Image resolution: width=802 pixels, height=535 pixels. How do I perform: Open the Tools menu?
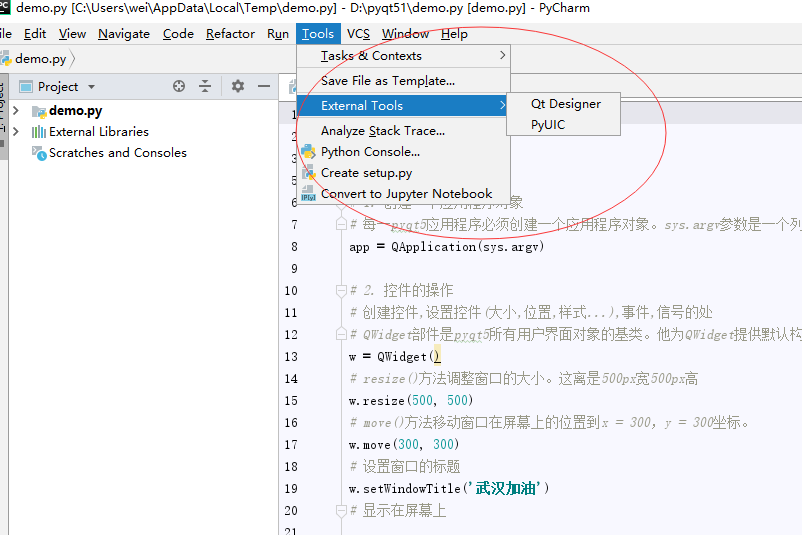coord(318,34)
